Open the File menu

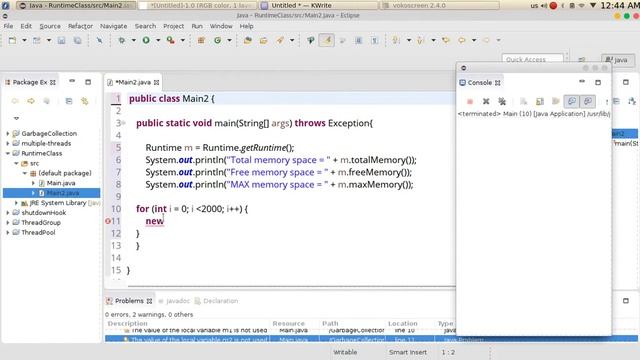tap(8, 26)
